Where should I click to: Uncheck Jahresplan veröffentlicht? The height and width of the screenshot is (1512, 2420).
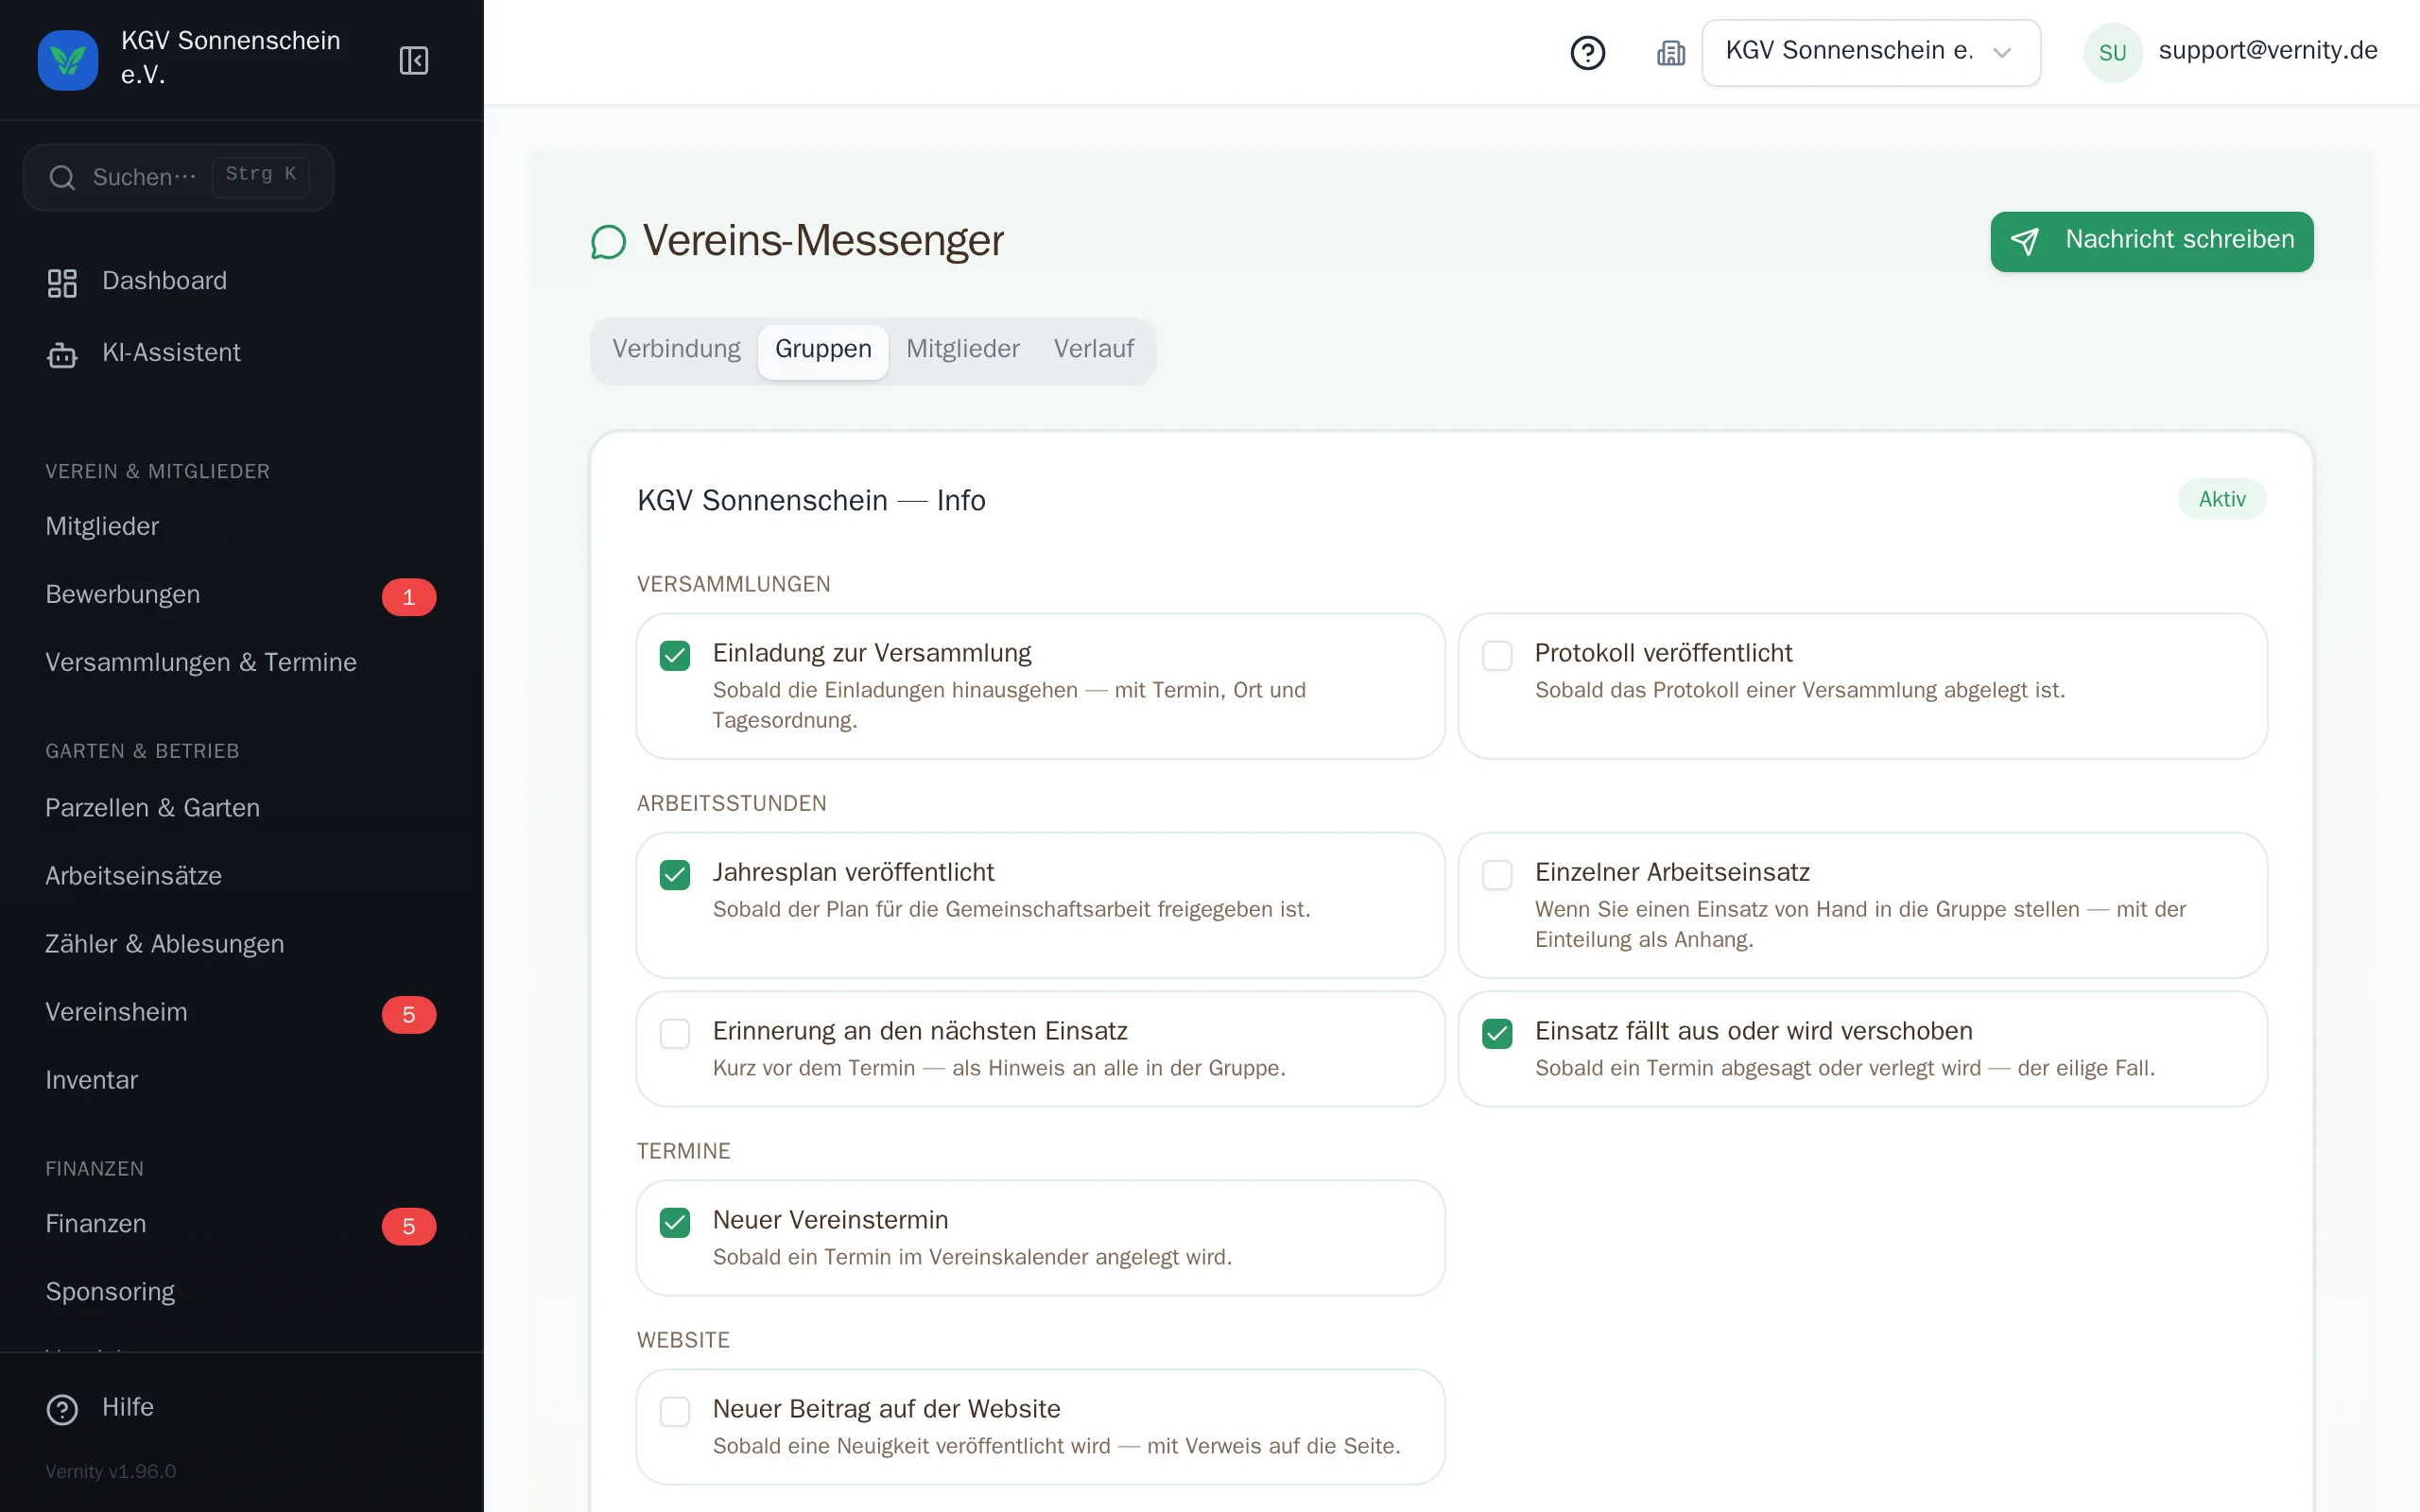click(675, 875)
